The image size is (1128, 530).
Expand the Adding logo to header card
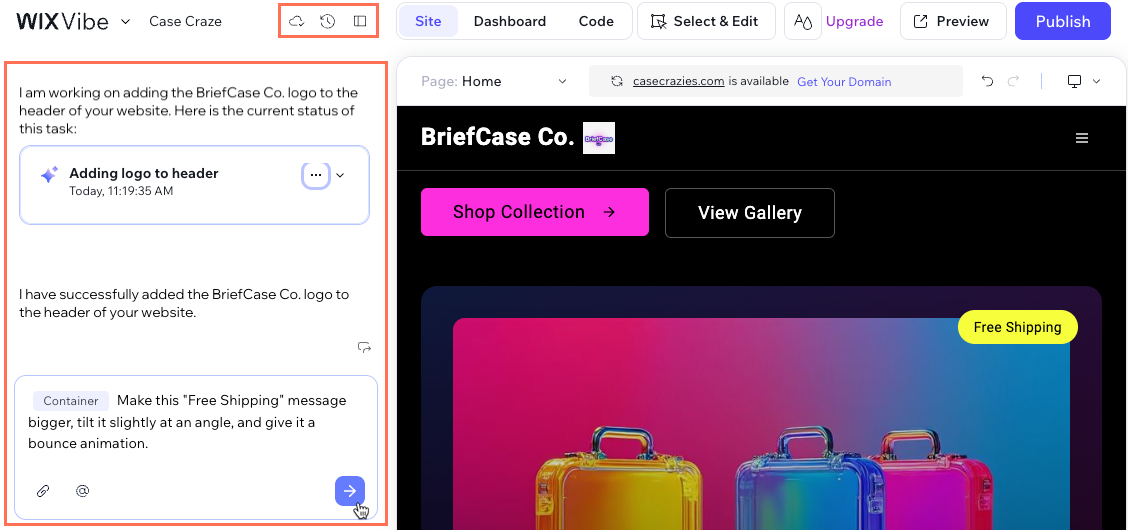coord(341,175)
